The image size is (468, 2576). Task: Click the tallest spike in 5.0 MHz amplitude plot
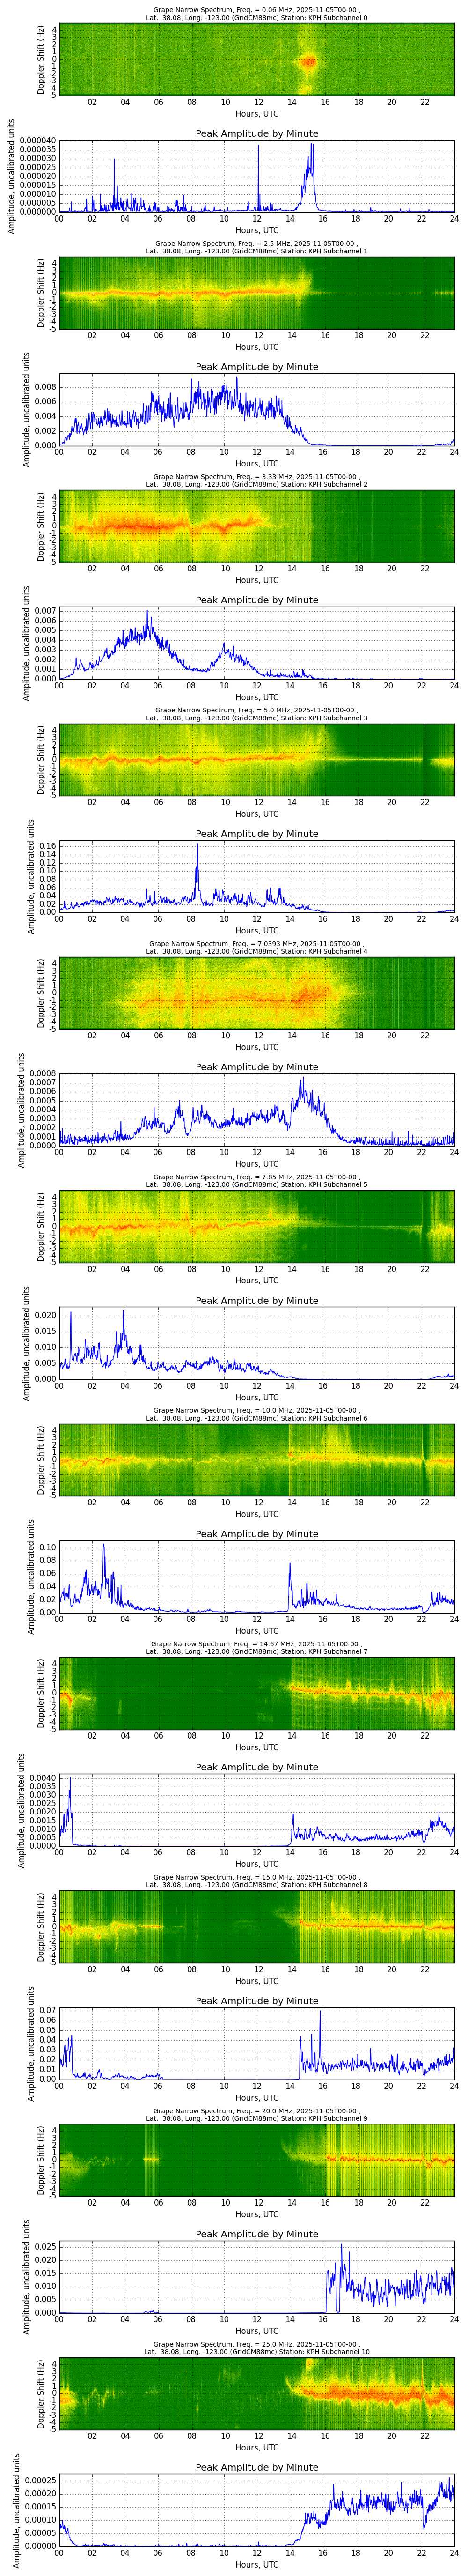[x=197, y=846]
